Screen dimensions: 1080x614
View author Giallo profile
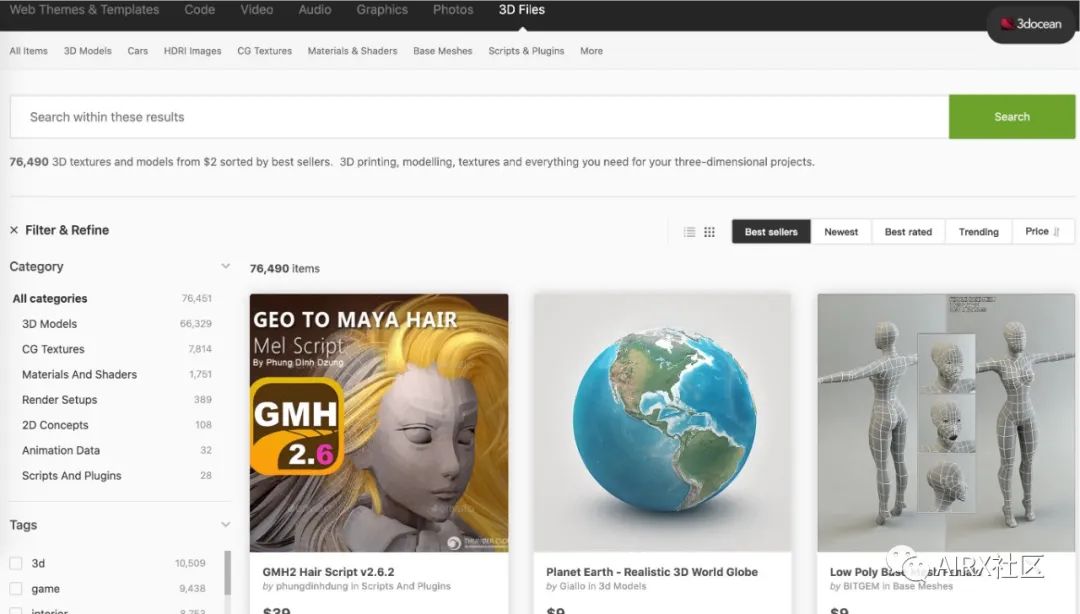572,586
